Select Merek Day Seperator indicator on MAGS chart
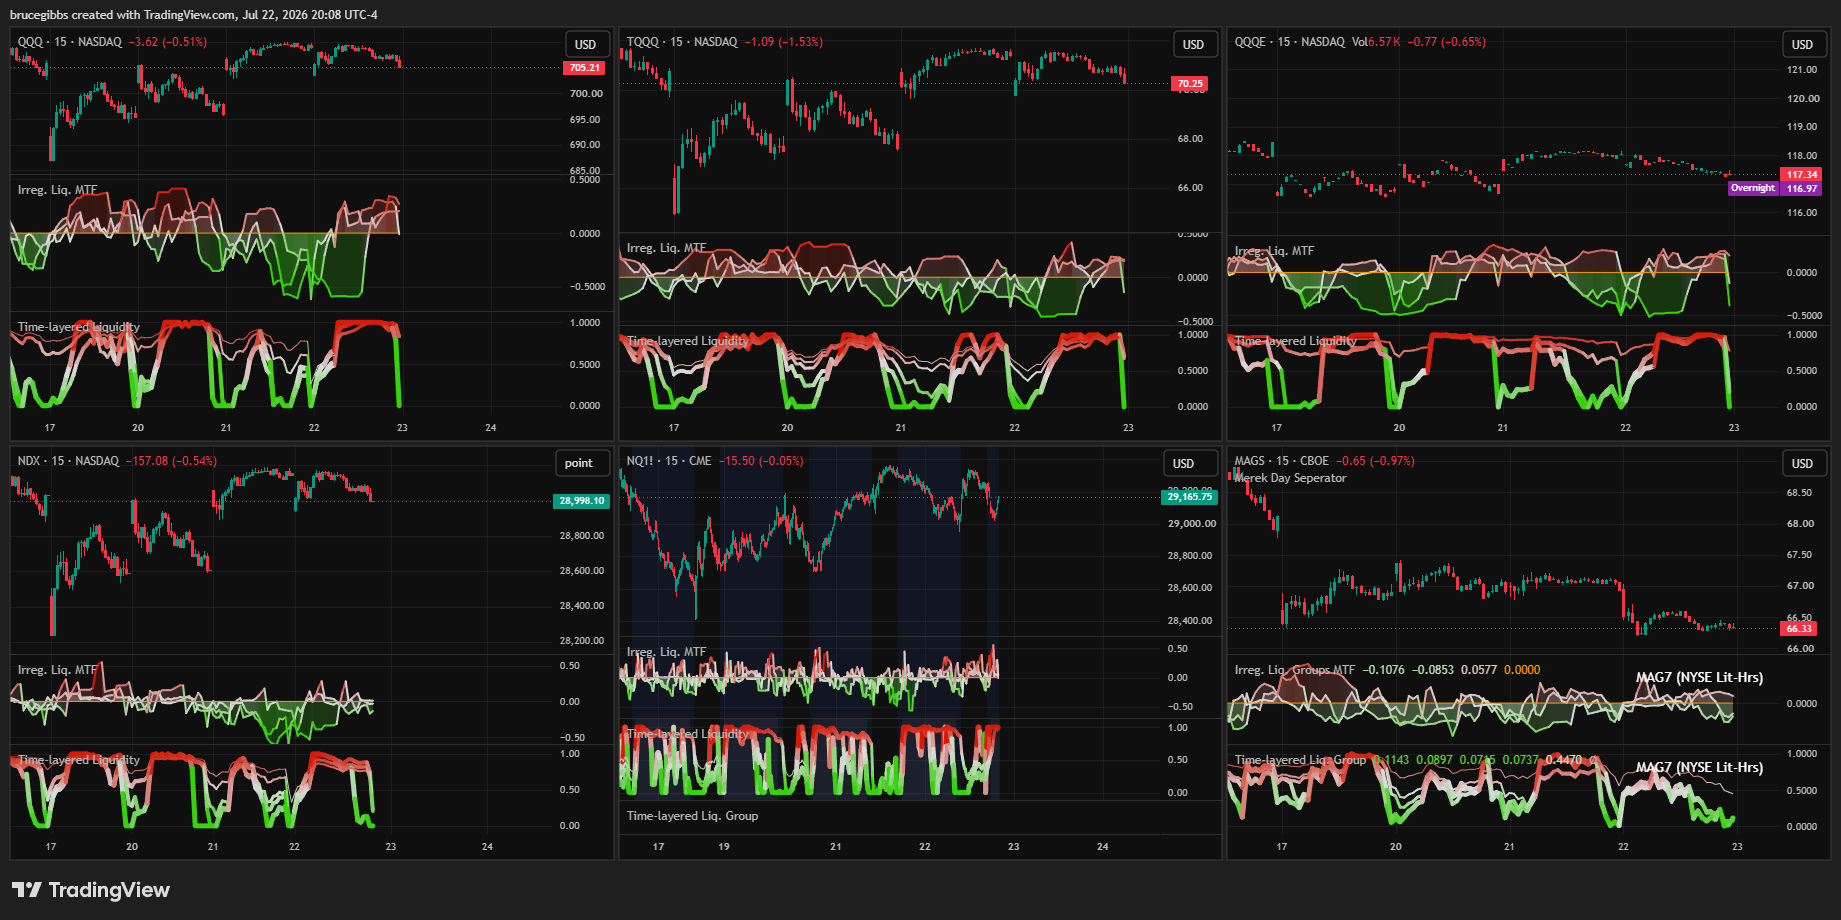Screen dimensions: 1841x920 1291,478
